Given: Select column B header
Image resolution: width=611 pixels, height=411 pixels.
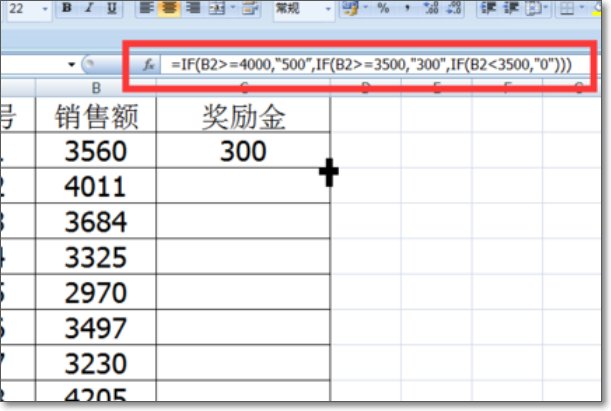Looking at the screenshot, I should pyautogui.click(x=96, y=88).
